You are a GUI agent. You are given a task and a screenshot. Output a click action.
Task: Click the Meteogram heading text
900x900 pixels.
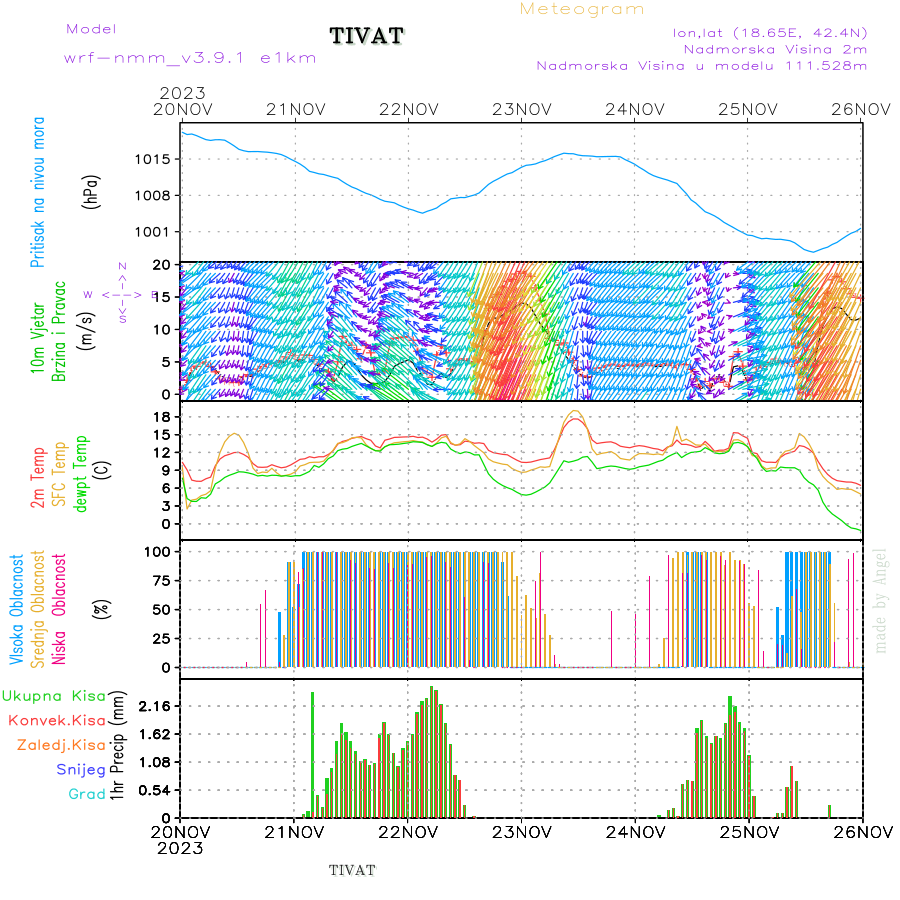[x=582, y=9]
